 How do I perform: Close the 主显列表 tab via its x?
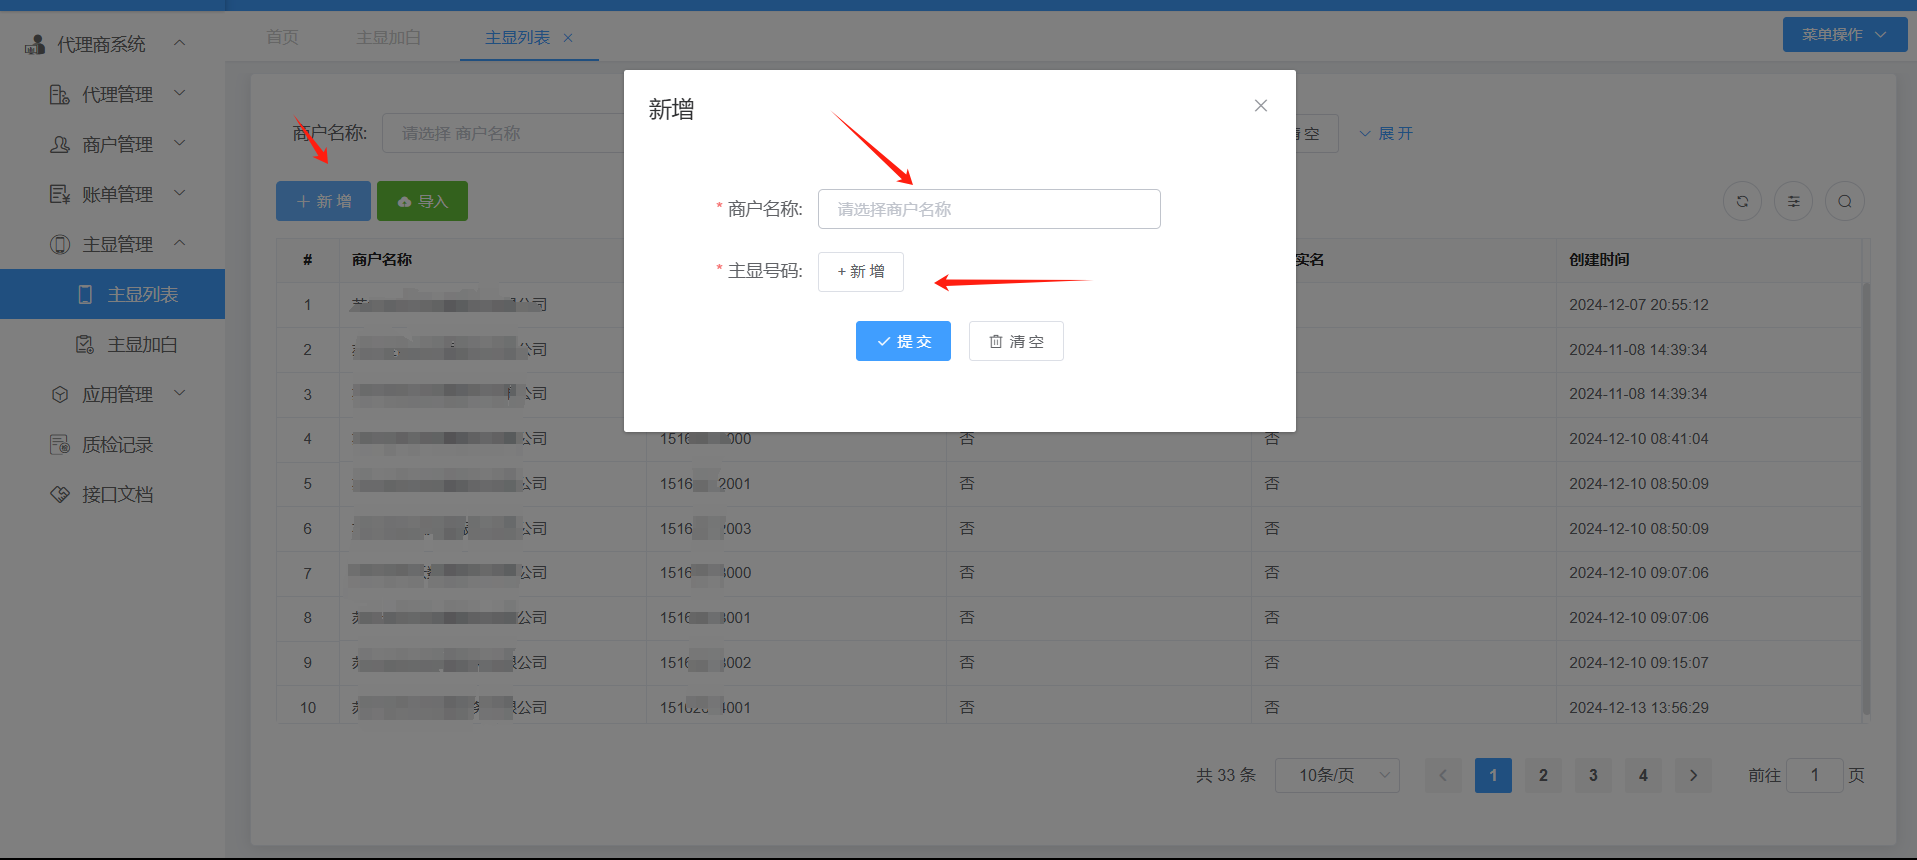point(568,38)
